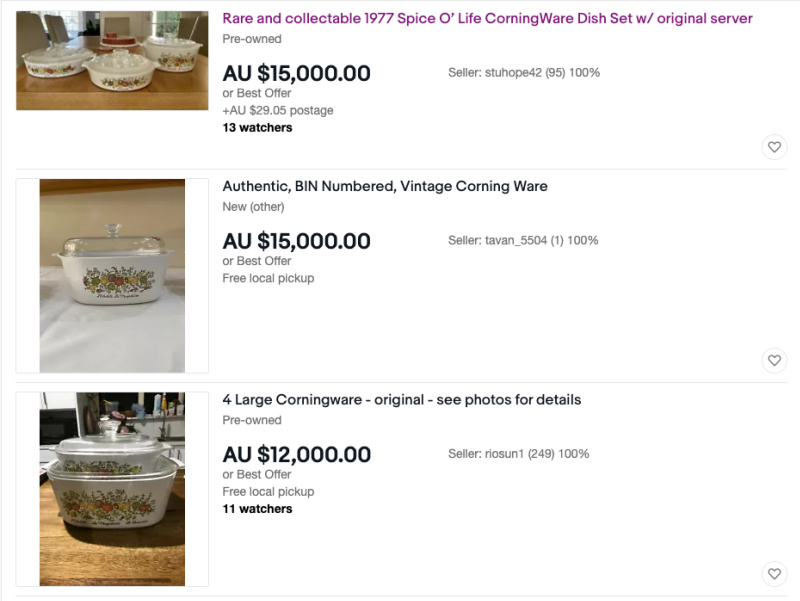Click the Spice O' Life dish set photo
This screenshot has width=800, height=601.
(112, 60)
